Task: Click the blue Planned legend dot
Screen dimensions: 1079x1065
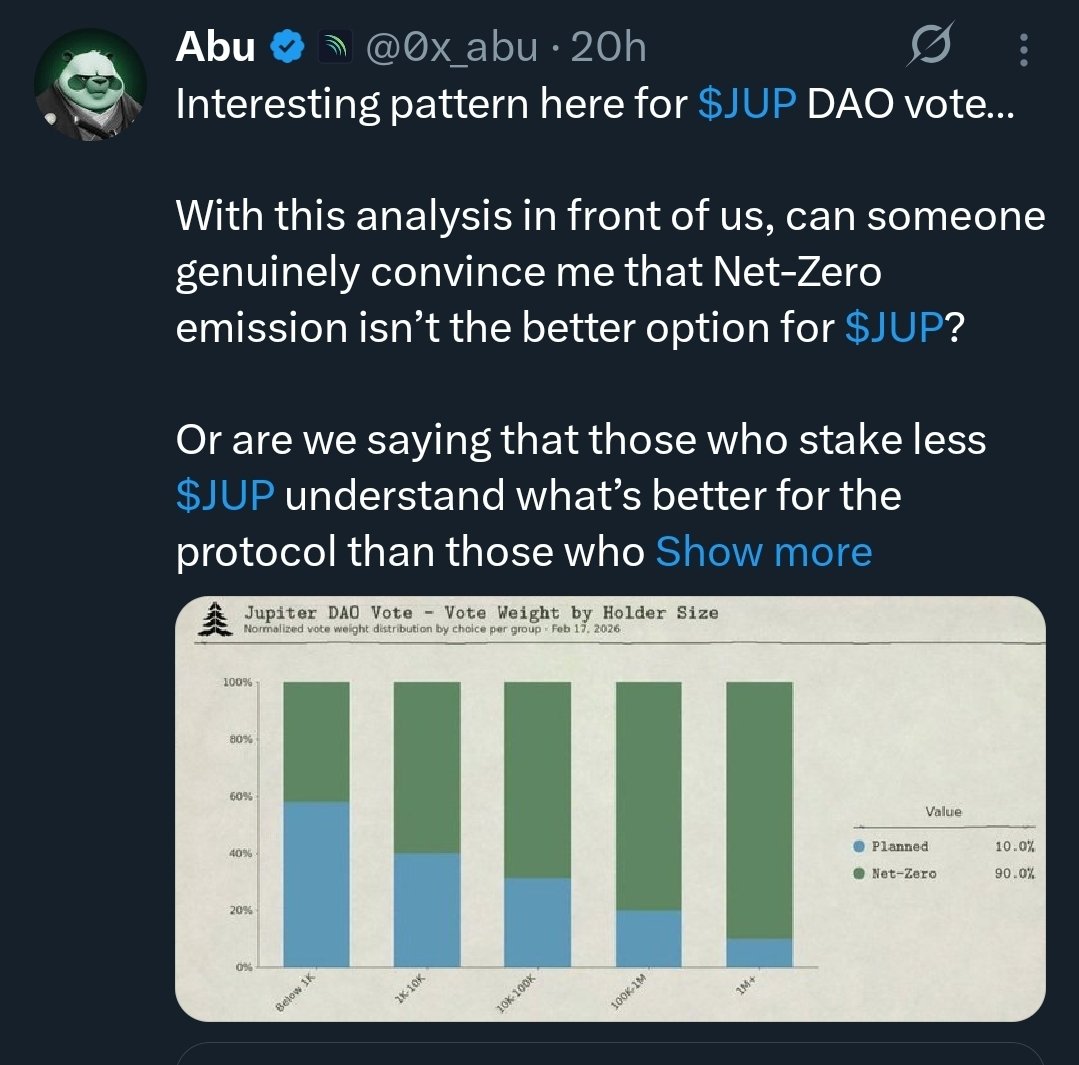Action: pyautogui.click(x=859, y=847)
